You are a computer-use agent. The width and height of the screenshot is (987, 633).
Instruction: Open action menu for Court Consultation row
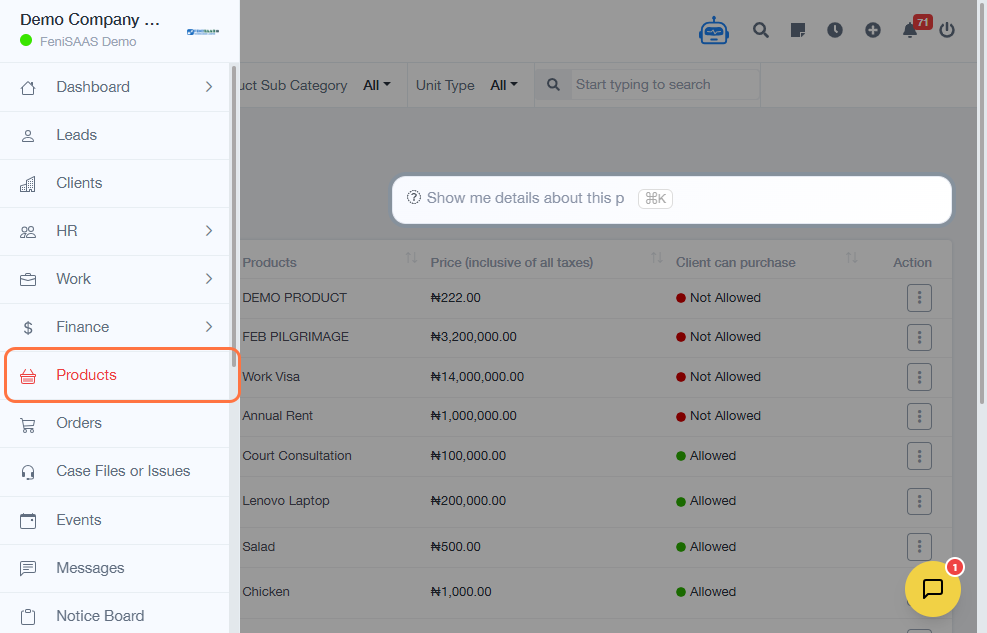[919, 456]
